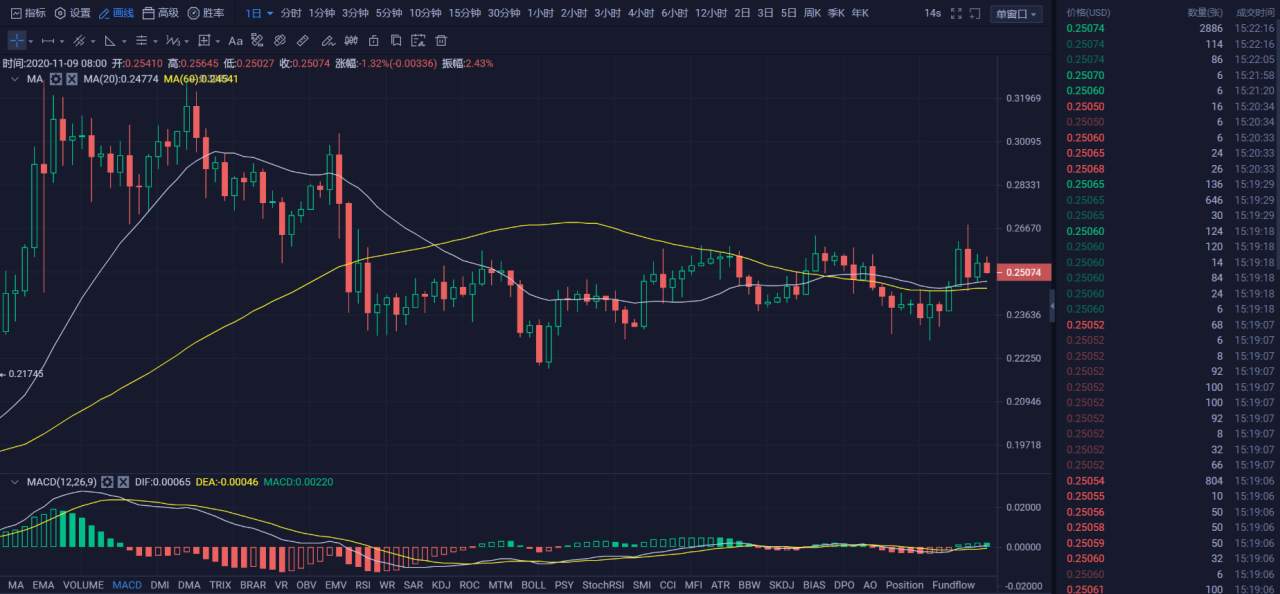Open the 设置 settings menu
The image size is (1280, 594).
(72, 14)
